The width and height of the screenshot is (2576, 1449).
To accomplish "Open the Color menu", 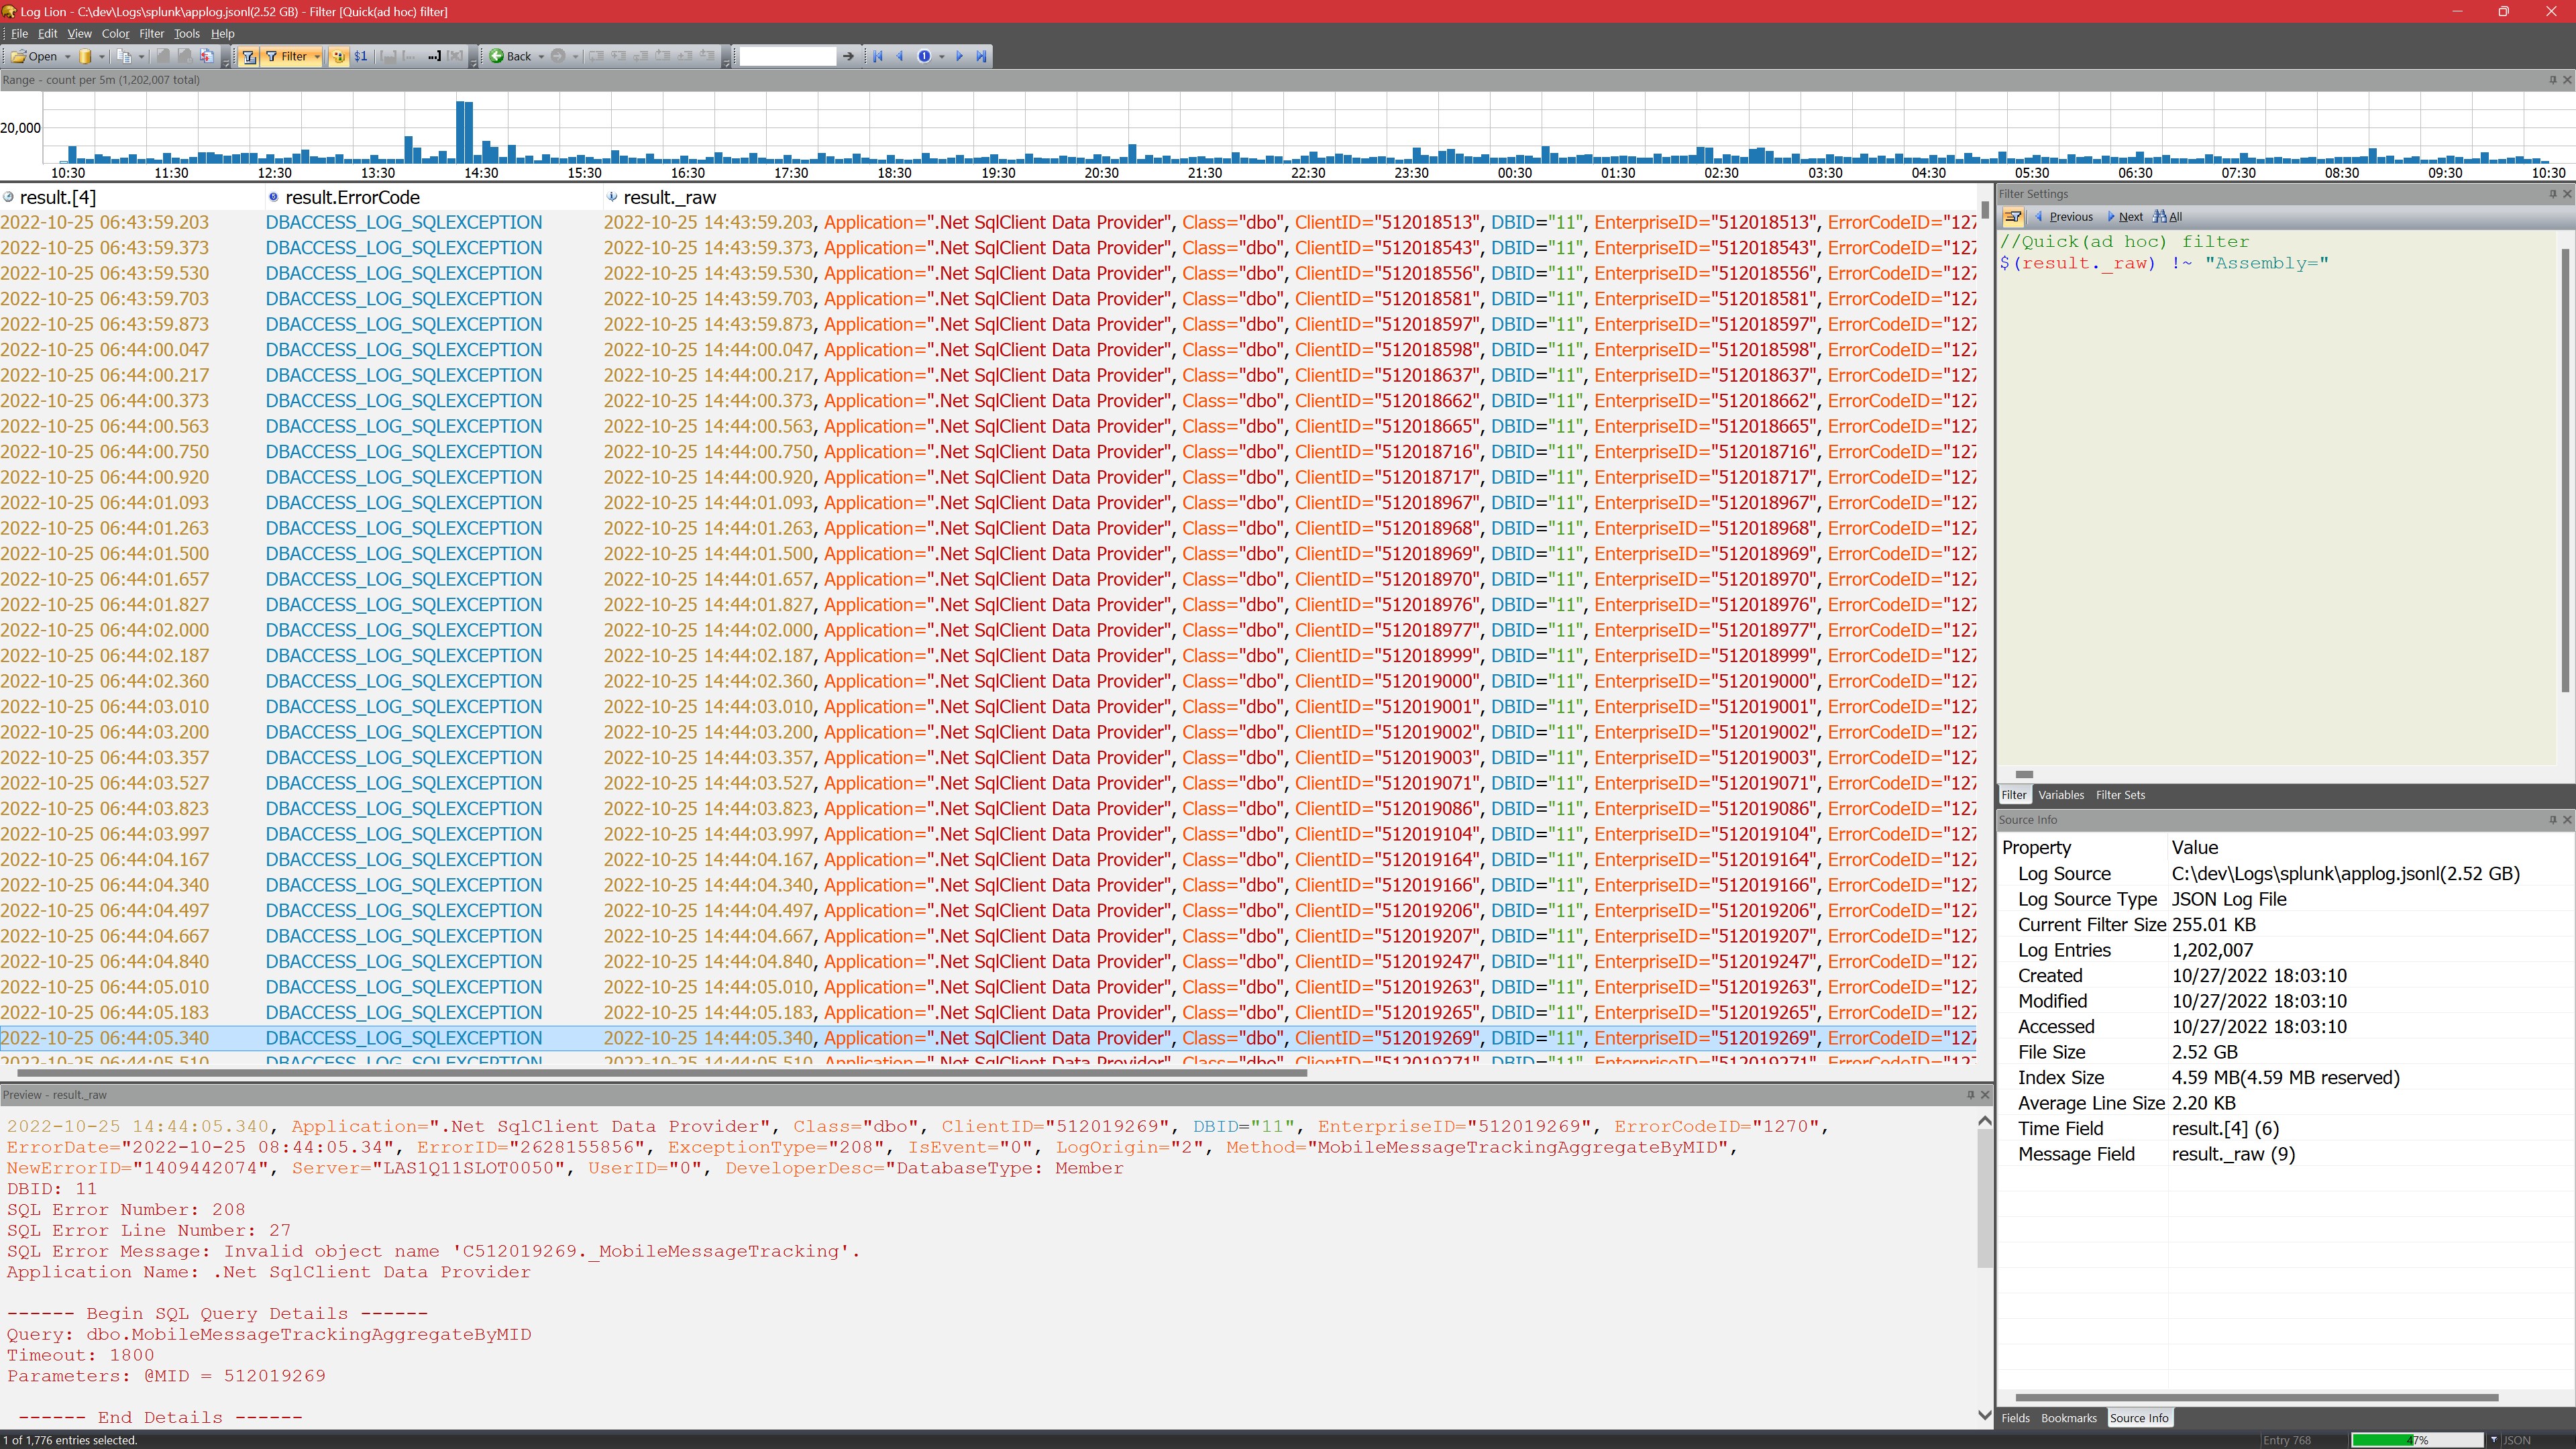I will coord(115,33).
